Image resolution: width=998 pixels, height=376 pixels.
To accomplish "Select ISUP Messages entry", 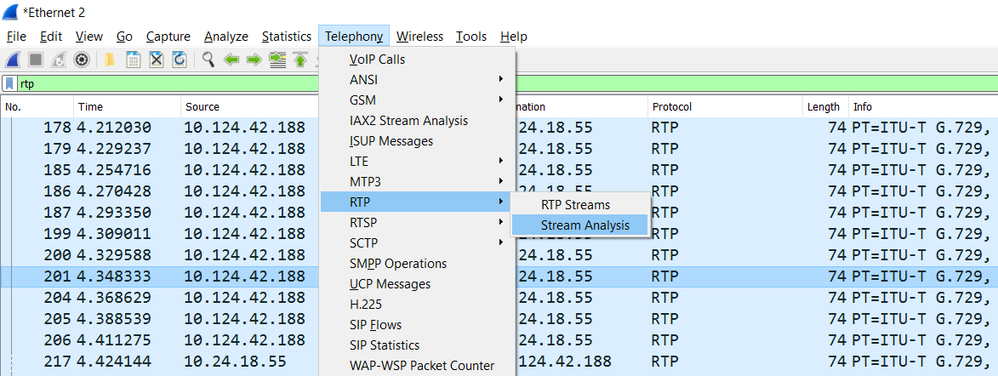I will click(x=417, y=141).
